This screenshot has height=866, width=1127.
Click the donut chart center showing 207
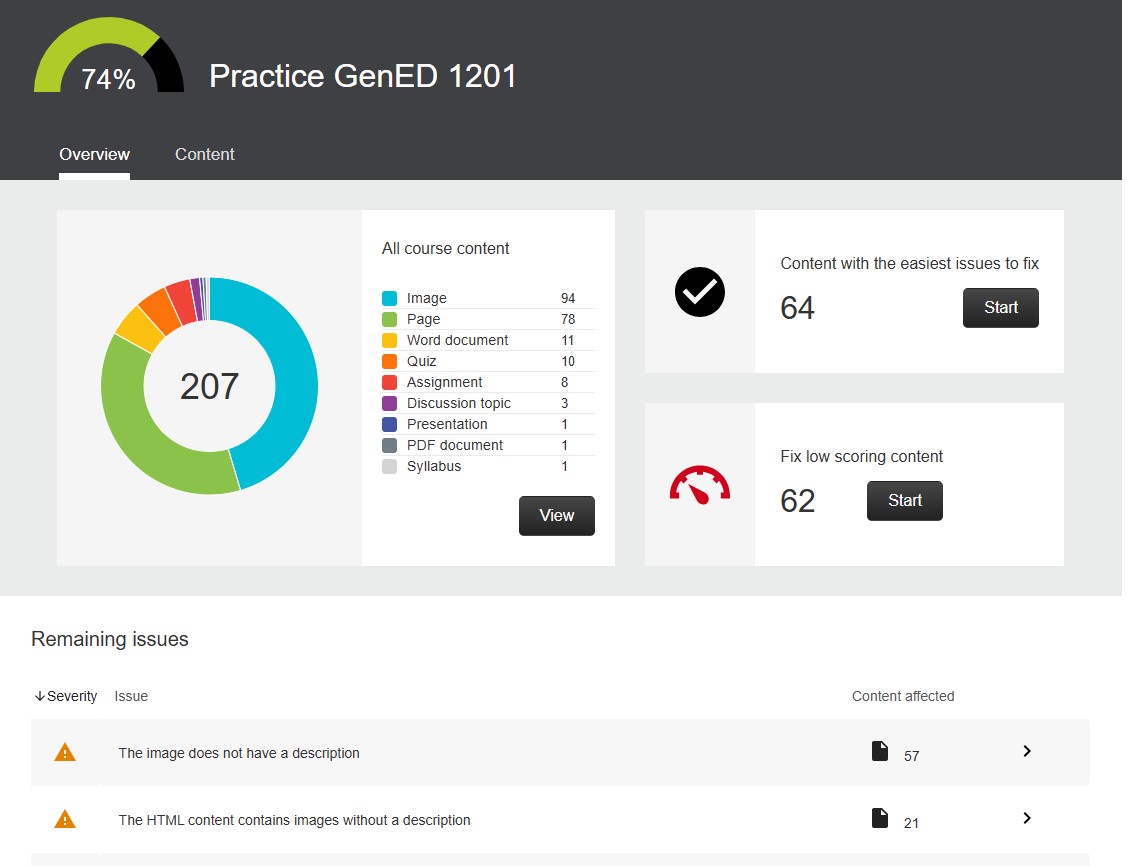210,387
